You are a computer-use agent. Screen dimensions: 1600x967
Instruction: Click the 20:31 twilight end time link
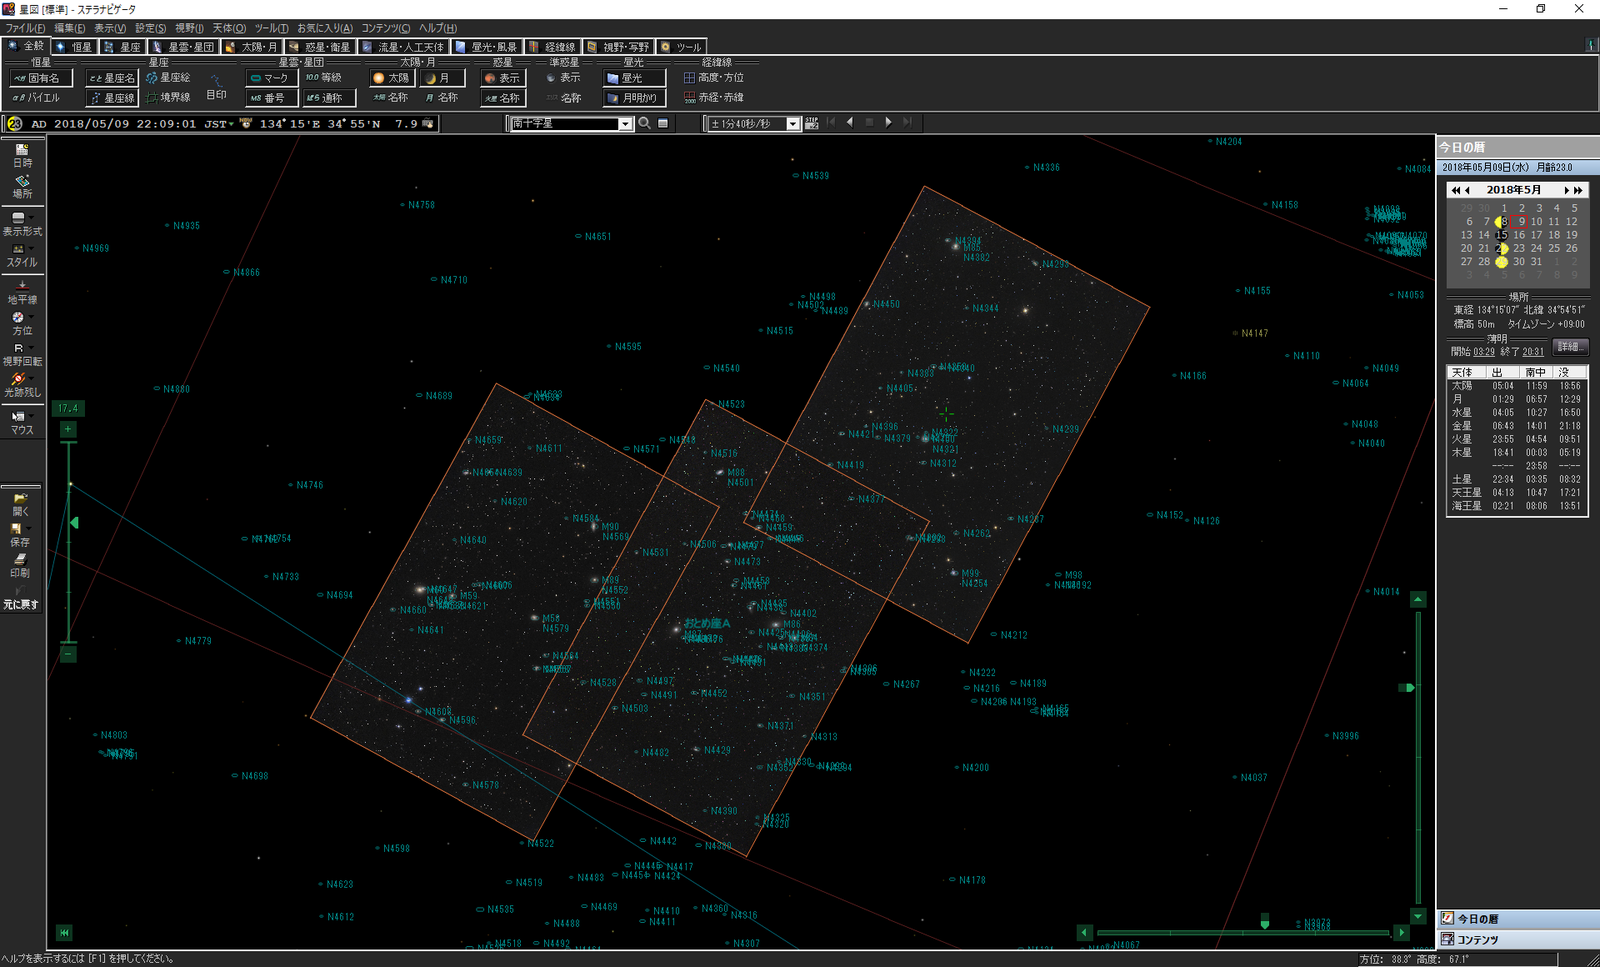click(x=1533, y=352)
